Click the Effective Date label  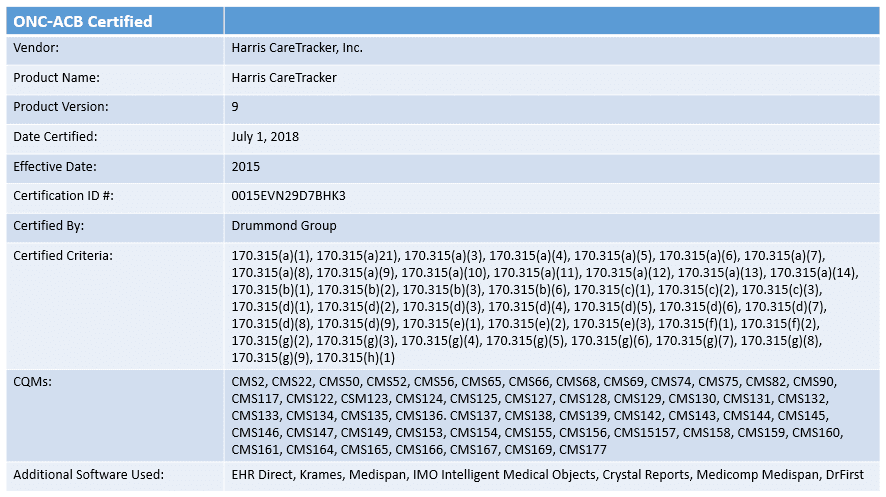pyautogui.click(x=55, y=166)
